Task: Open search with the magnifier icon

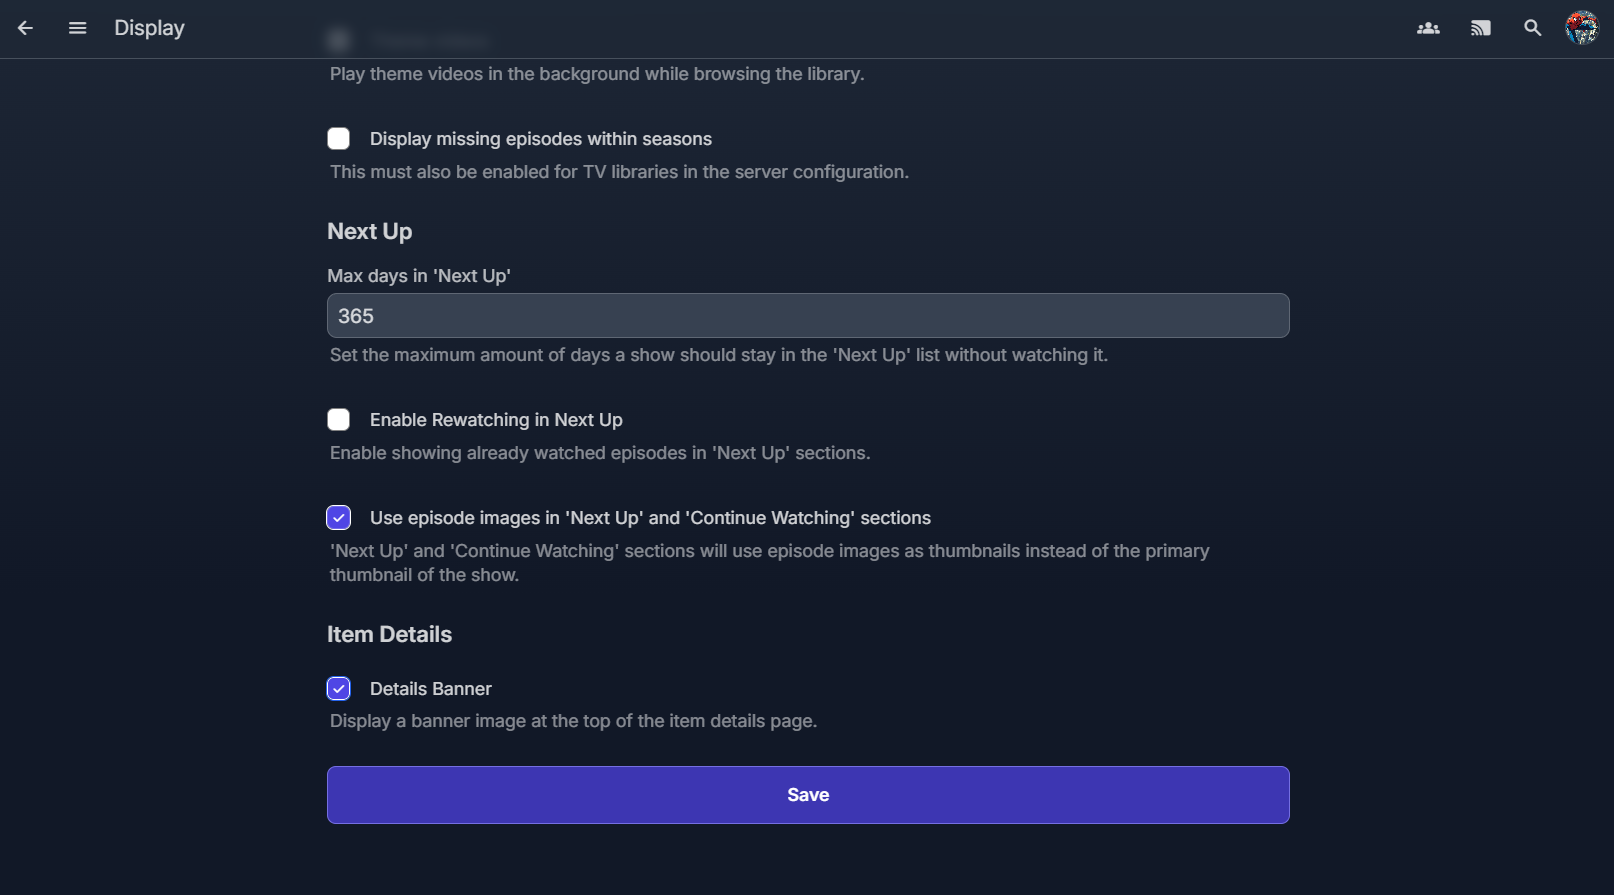Action: coord(1532,28)
